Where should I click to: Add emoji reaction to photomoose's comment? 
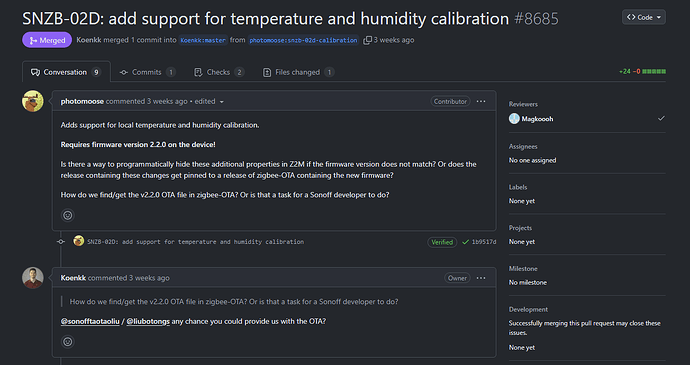click(68, 215)
